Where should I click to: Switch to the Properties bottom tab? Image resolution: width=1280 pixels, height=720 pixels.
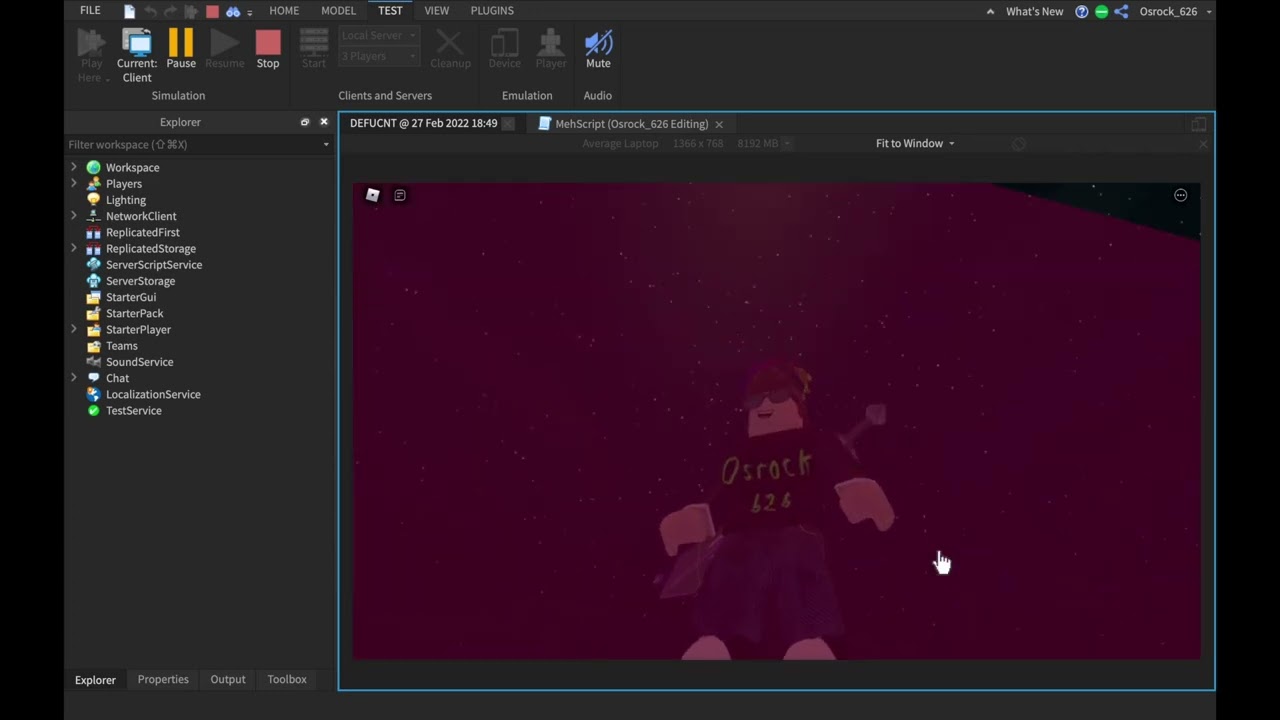163,679
